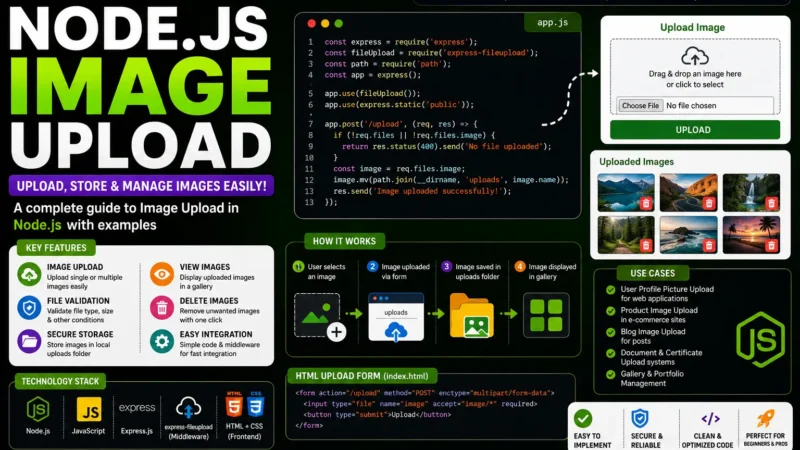Click the JavaScript JS logo

89,409
